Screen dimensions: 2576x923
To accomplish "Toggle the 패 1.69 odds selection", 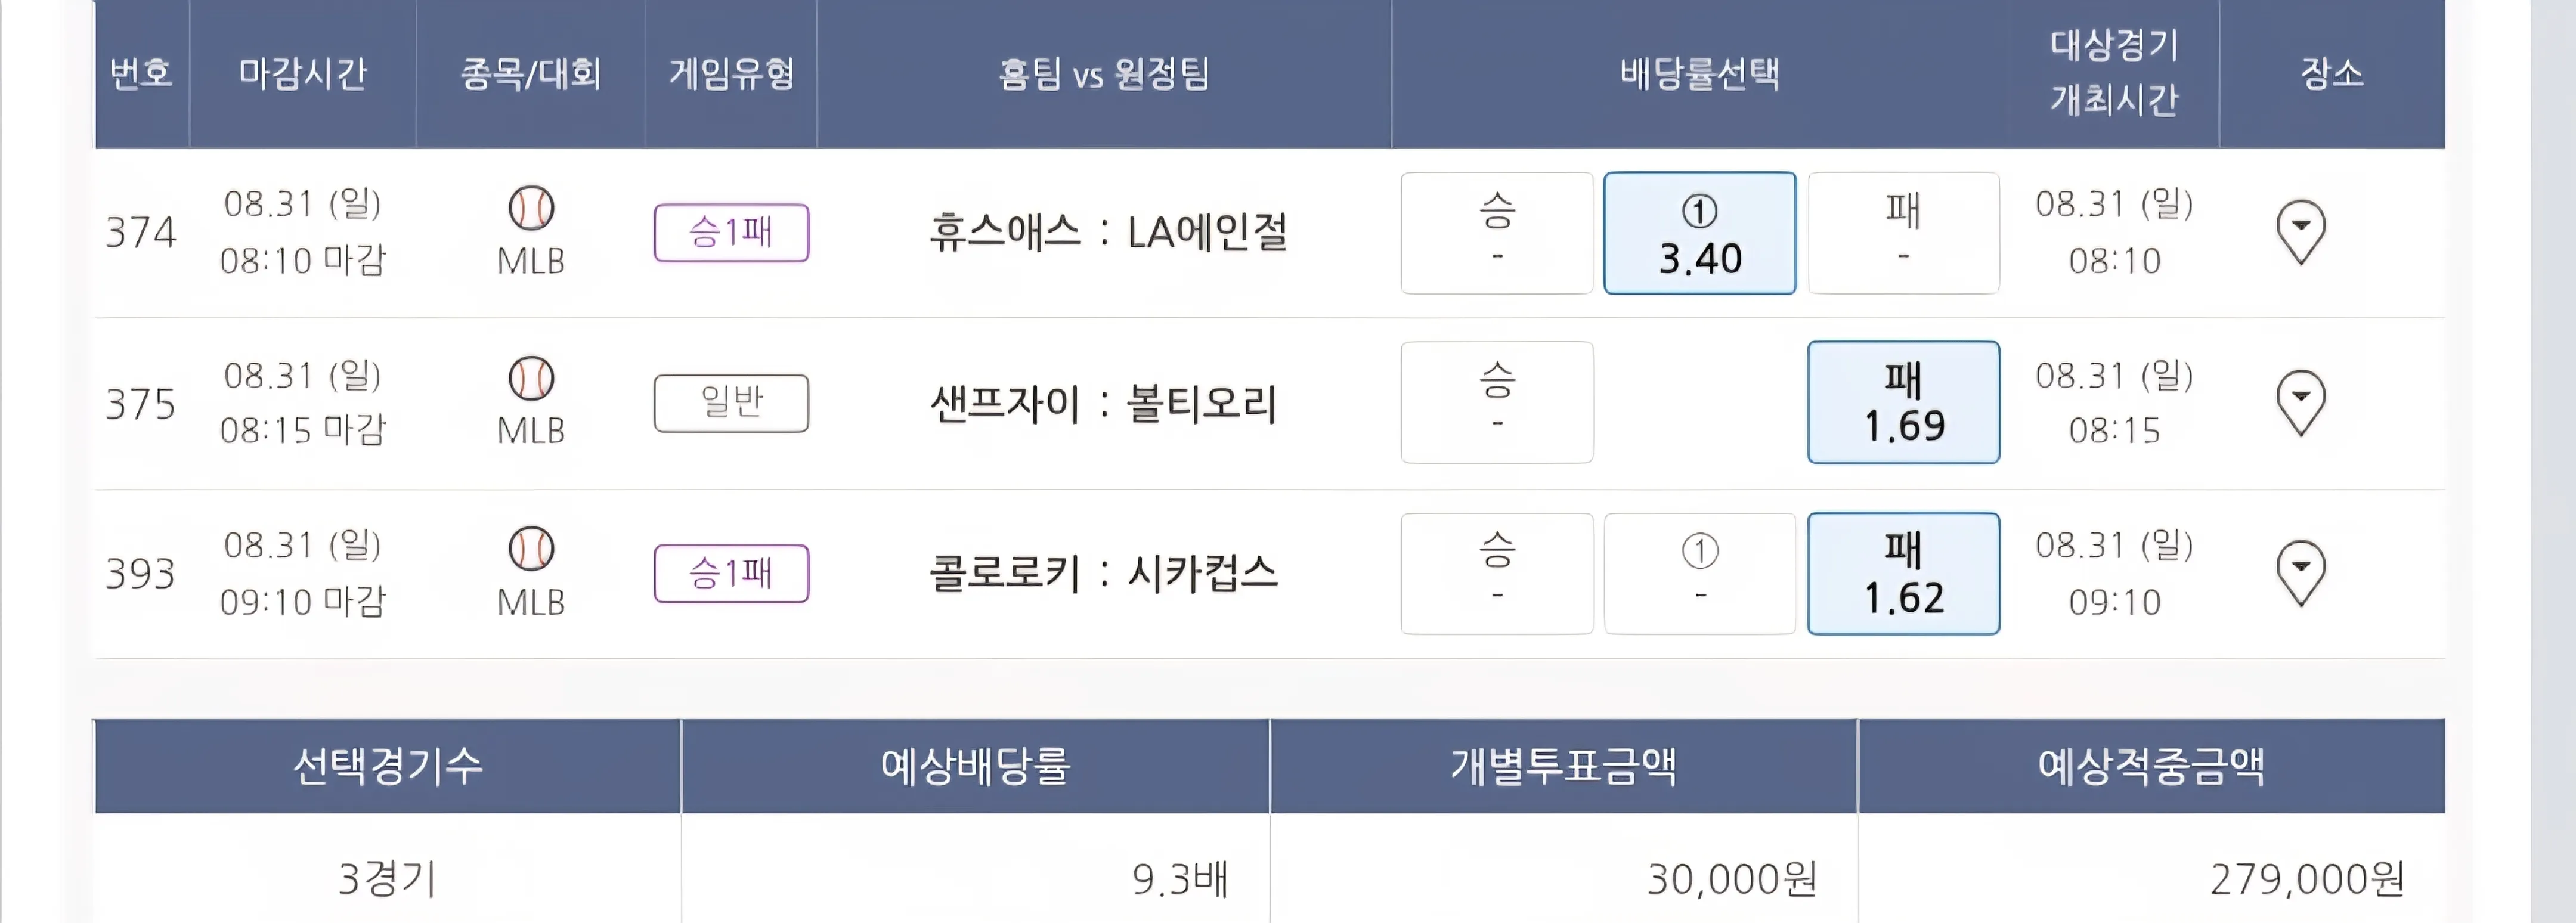I will point(1903,402).
